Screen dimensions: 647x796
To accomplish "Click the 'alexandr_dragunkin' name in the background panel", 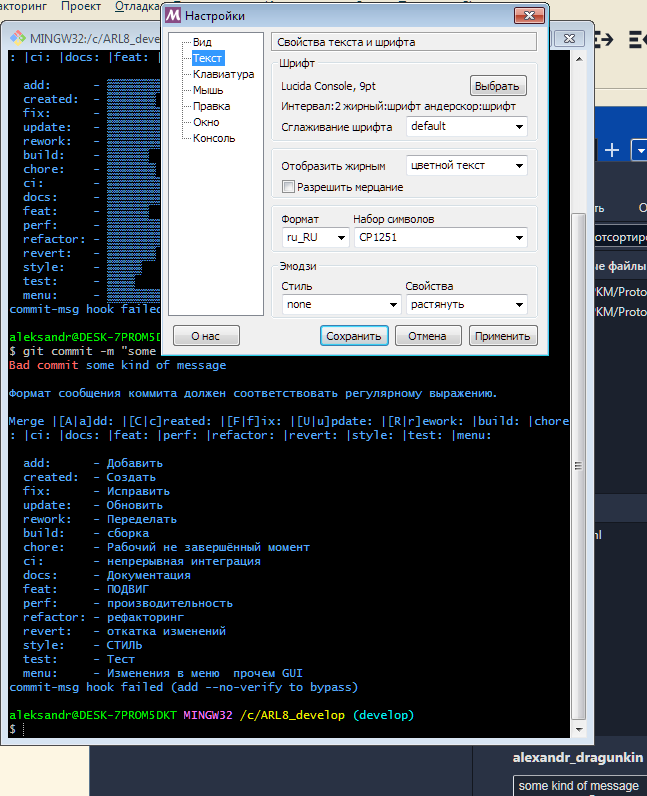I will 578,757.
